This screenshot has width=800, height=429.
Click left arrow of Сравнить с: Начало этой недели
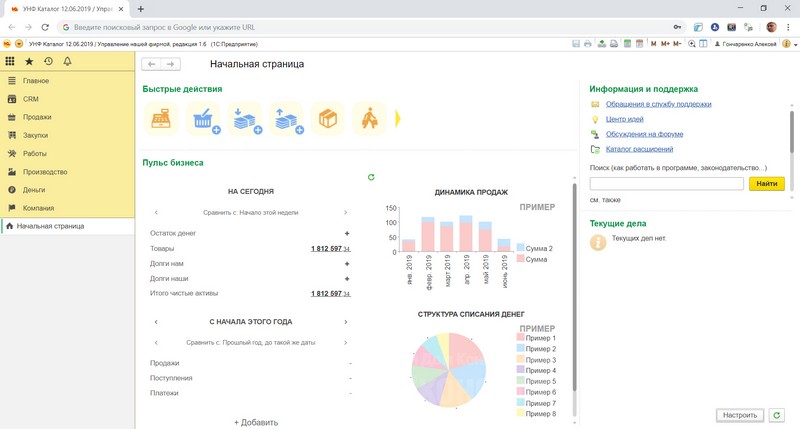[156, 212]
